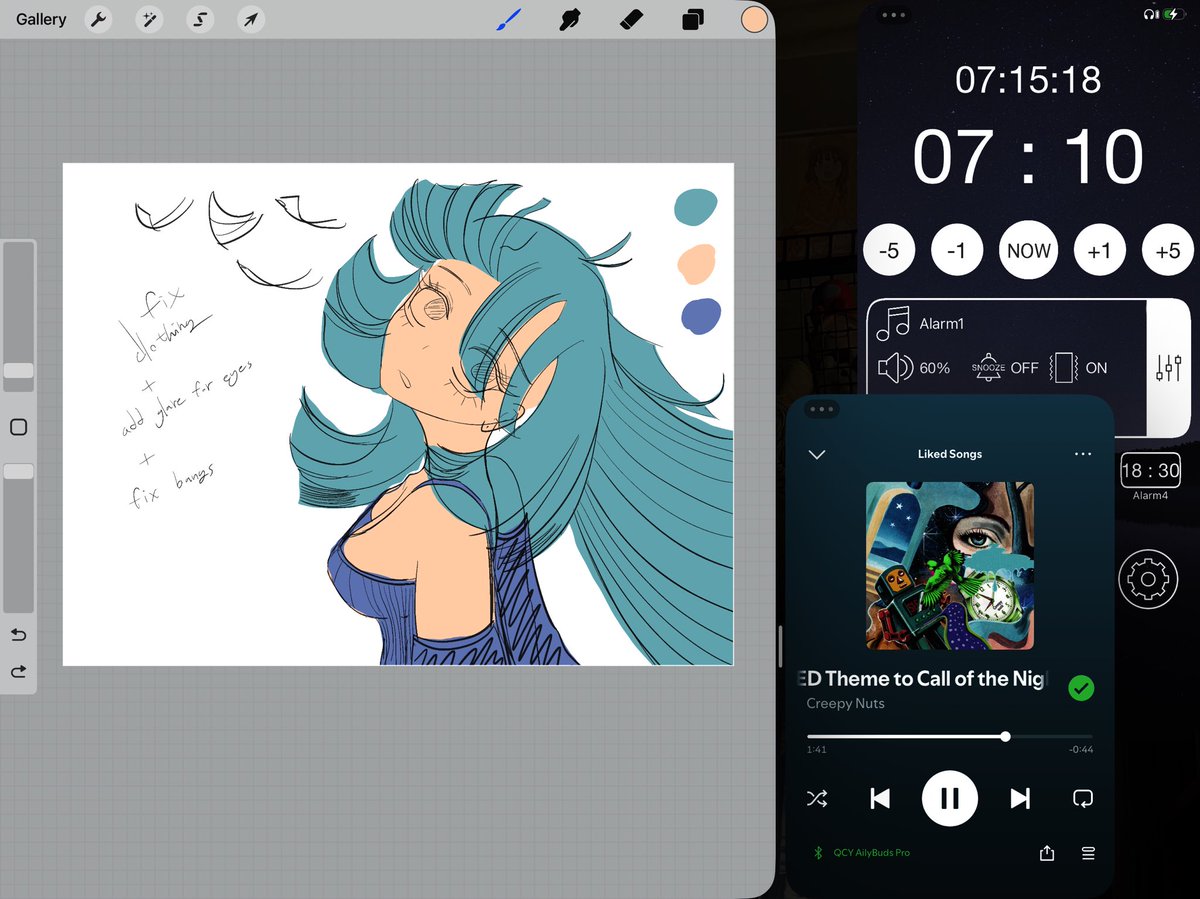The image size is (1200, 899).
Task: Select the Smudge tool
Action: (572, 19)
